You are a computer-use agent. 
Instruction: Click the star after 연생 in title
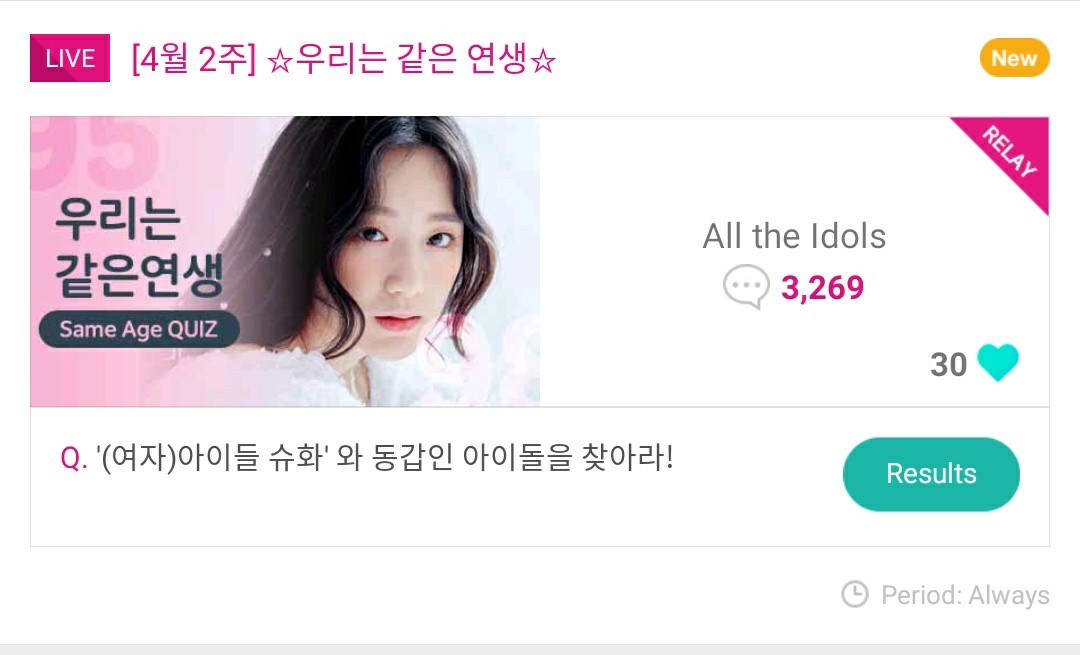coord(541,61)
